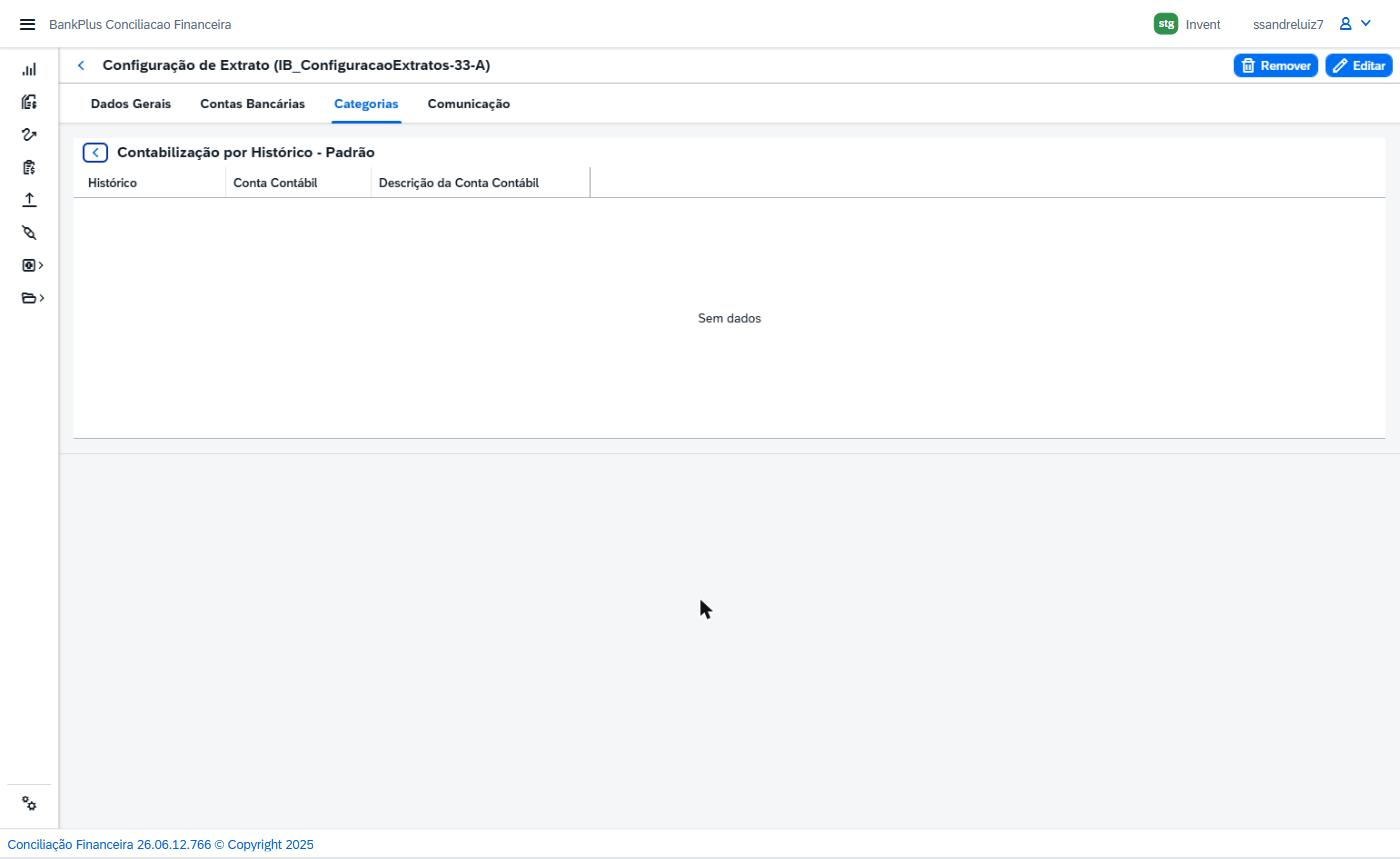Screen dimensions: 1400x859
Task: Select the Categorias tab
Action: pyautogui.click(x=366, y=104)
